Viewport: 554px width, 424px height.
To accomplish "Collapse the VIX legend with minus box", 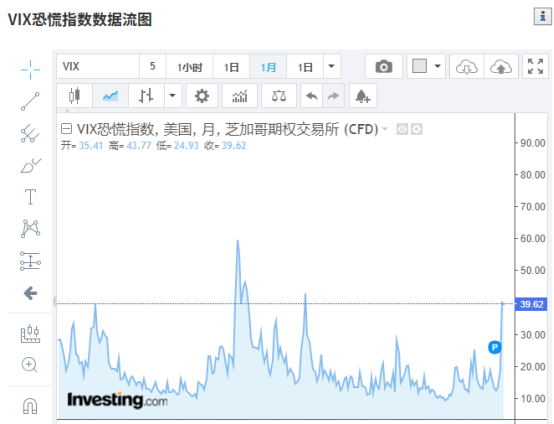I will coord(66,129).
